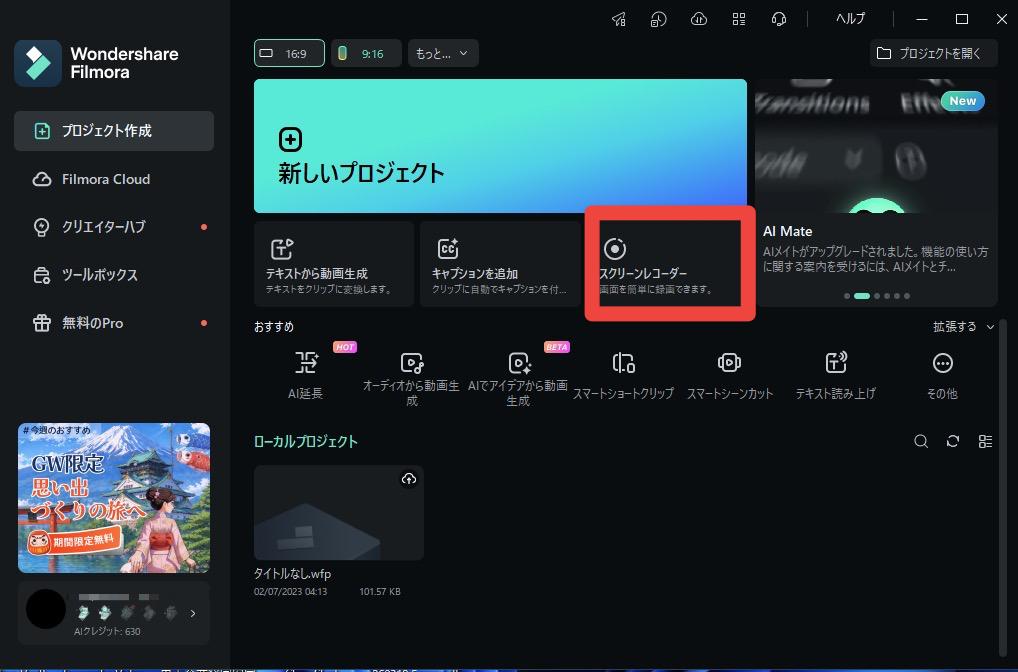Expand the account details chevron

pyautogui.click(x=193, y=613)
